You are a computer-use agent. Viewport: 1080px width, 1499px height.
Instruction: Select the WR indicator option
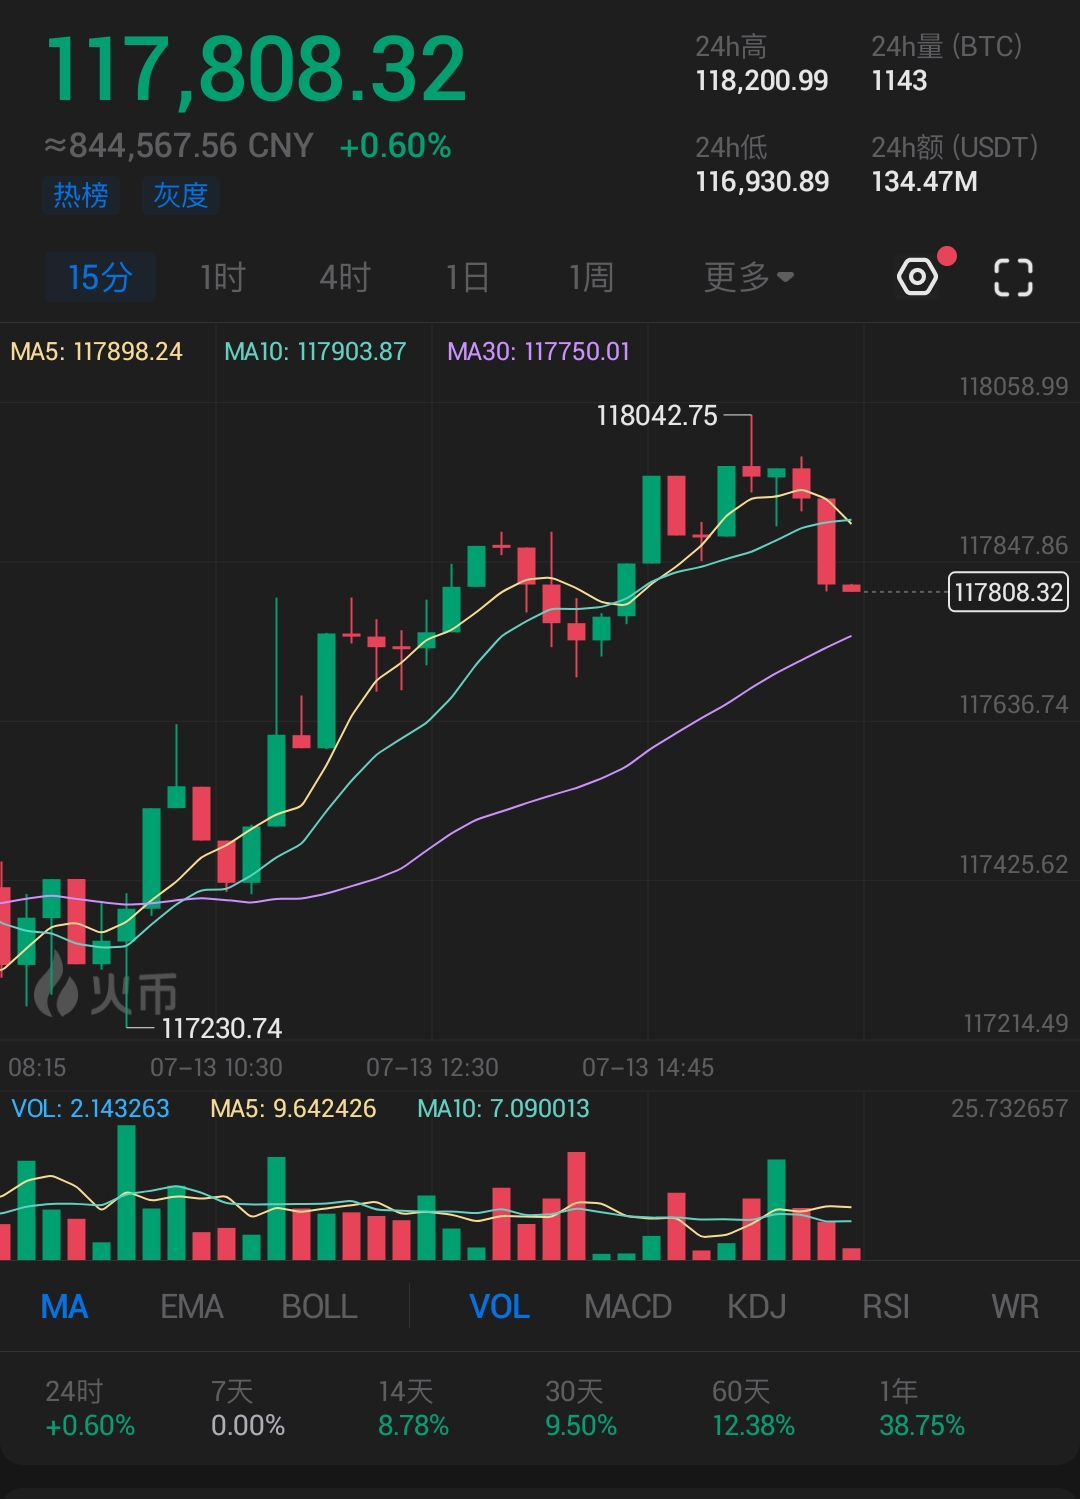coord(1016,1306)
